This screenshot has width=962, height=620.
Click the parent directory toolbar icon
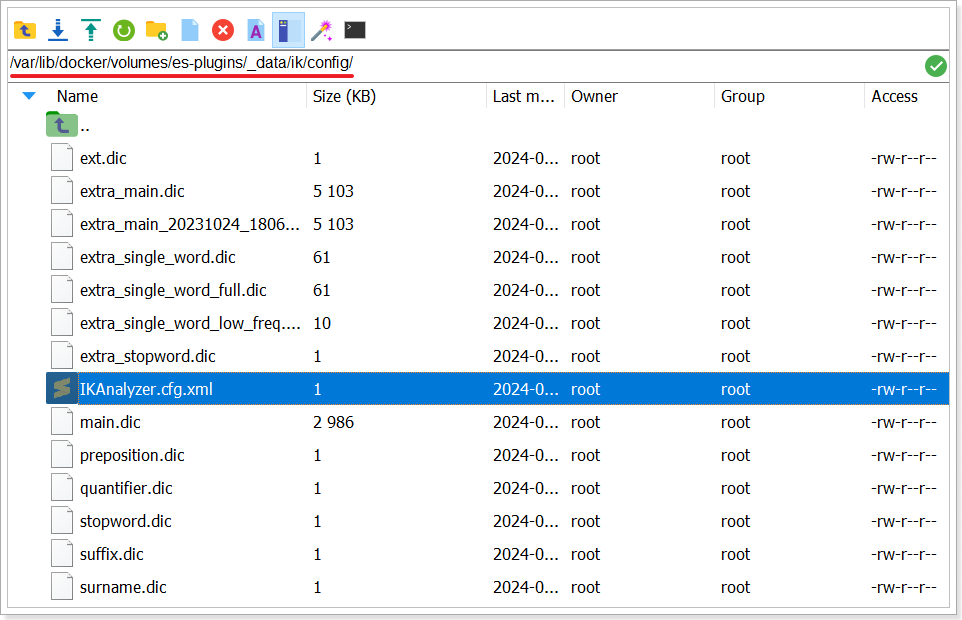(25, 30)
